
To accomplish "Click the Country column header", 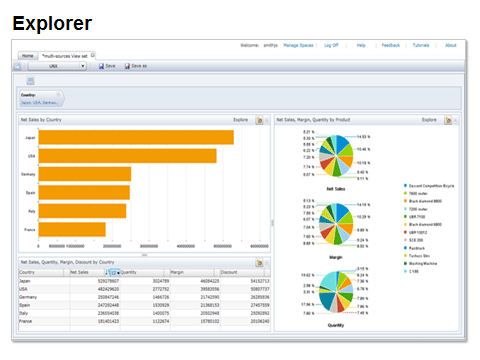I will coord(41,272).
